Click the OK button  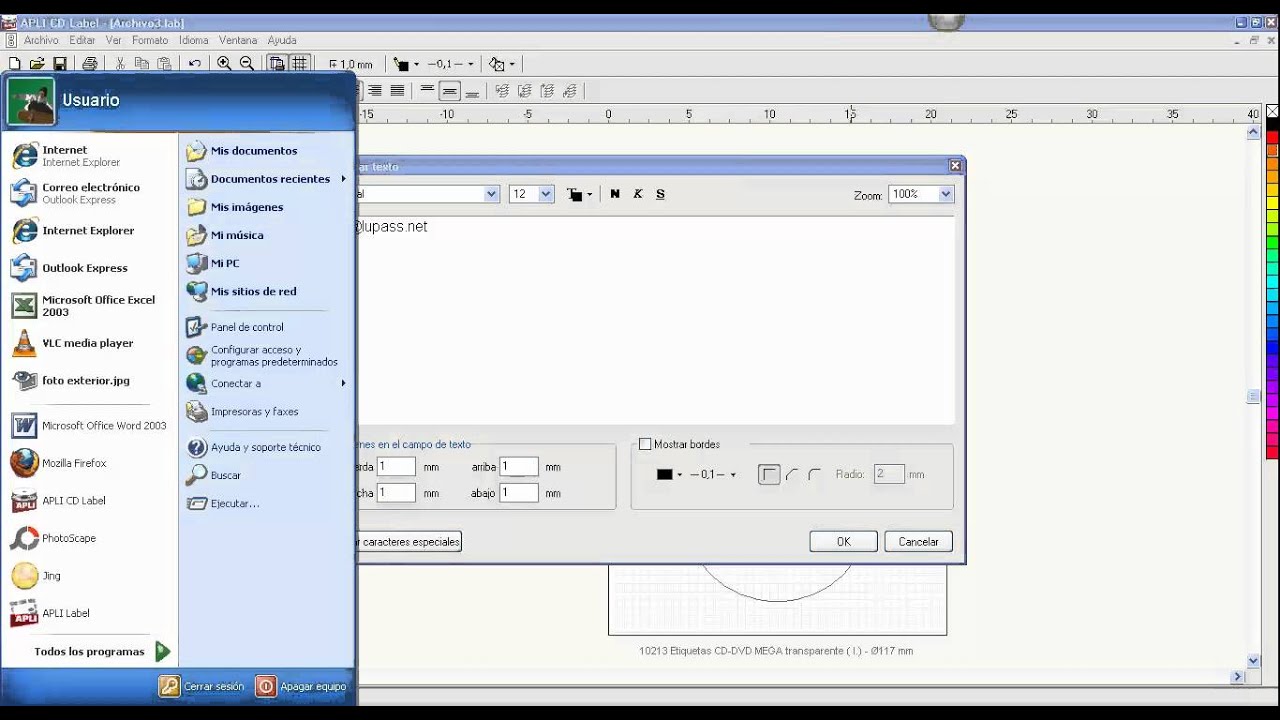pos(843,542)
